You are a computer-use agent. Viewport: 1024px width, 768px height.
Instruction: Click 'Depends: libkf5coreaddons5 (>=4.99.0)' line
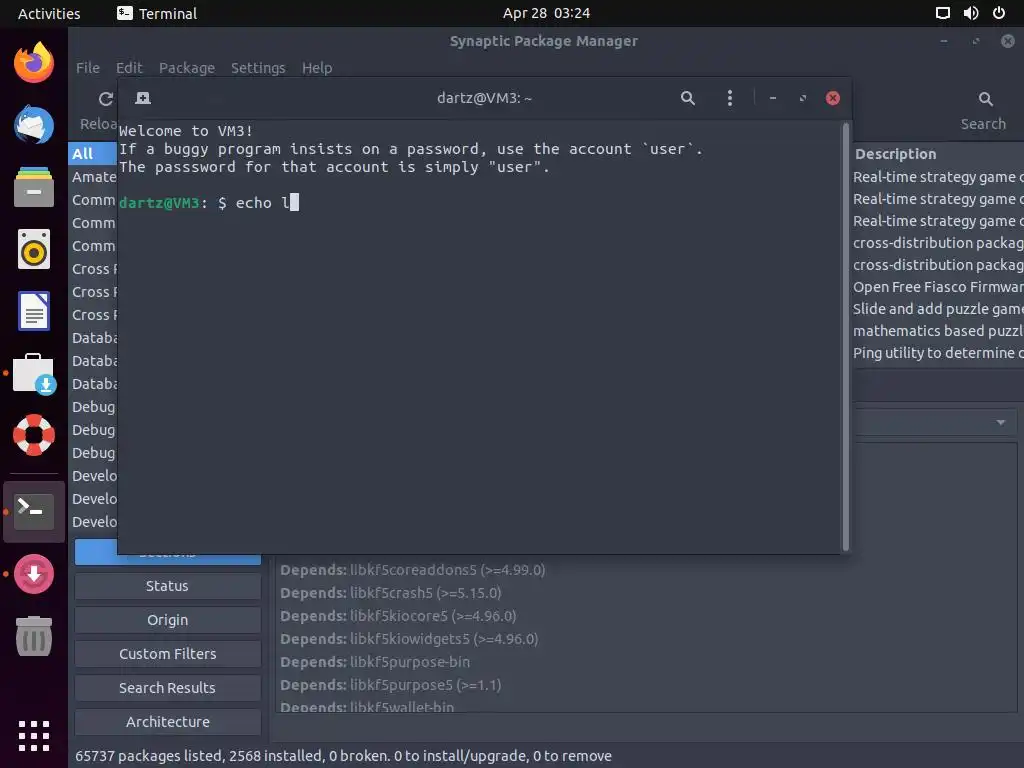pyautogui.click(x=413, y=570)
